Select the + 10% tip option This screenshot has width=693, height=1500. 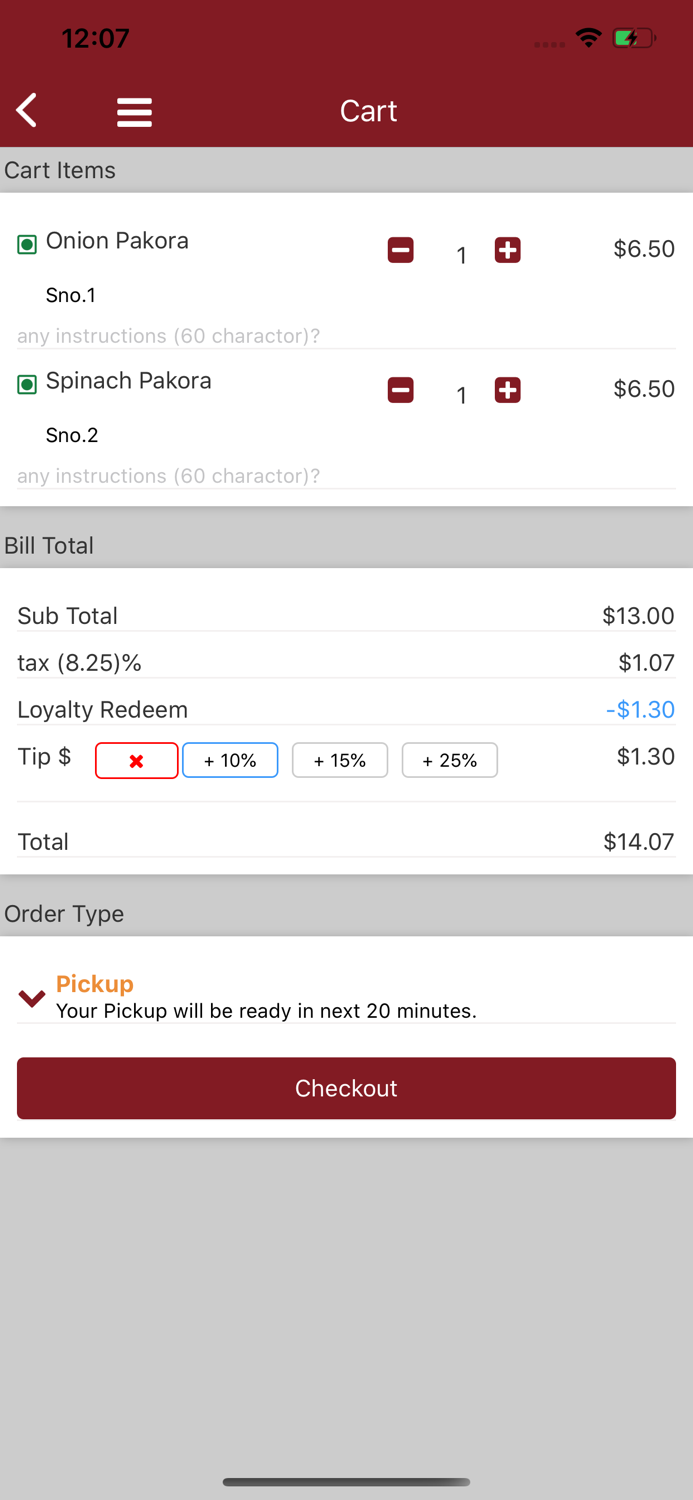tap(230, 761)
